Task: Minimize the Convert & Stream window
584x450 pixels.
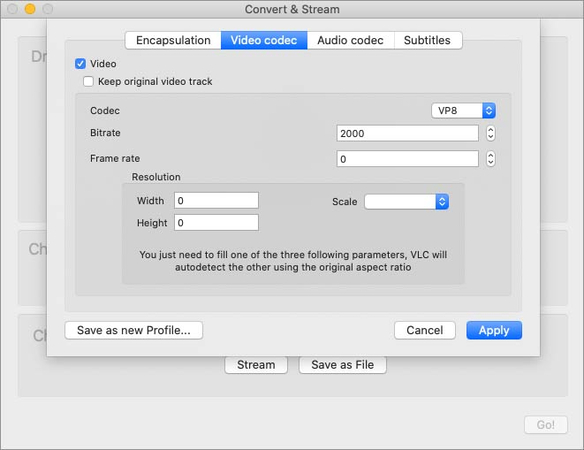Action: [x=30, y=9]
